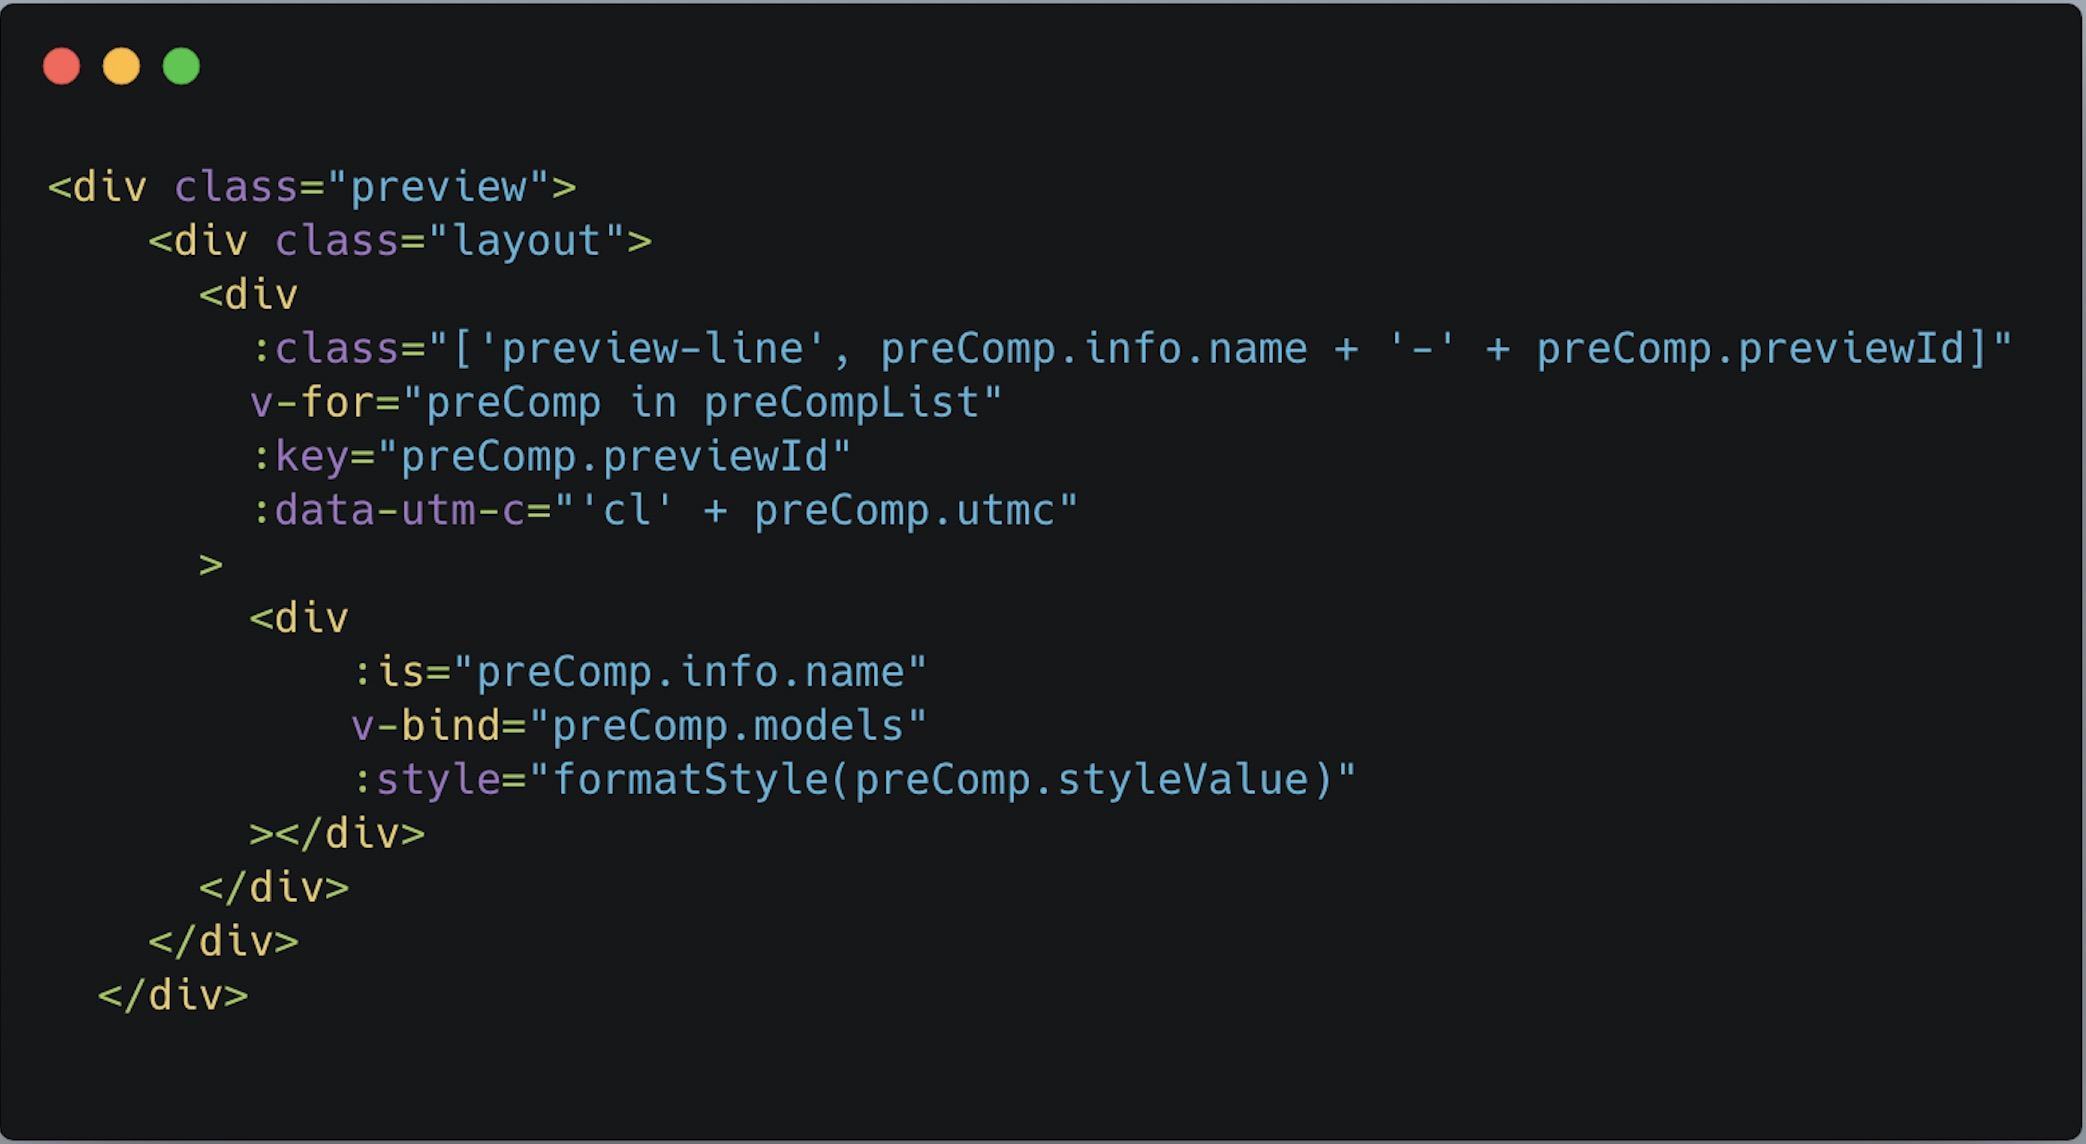2086x1144 pixels.
Task: Click the :key attribute name
Action: pos(300,457)
